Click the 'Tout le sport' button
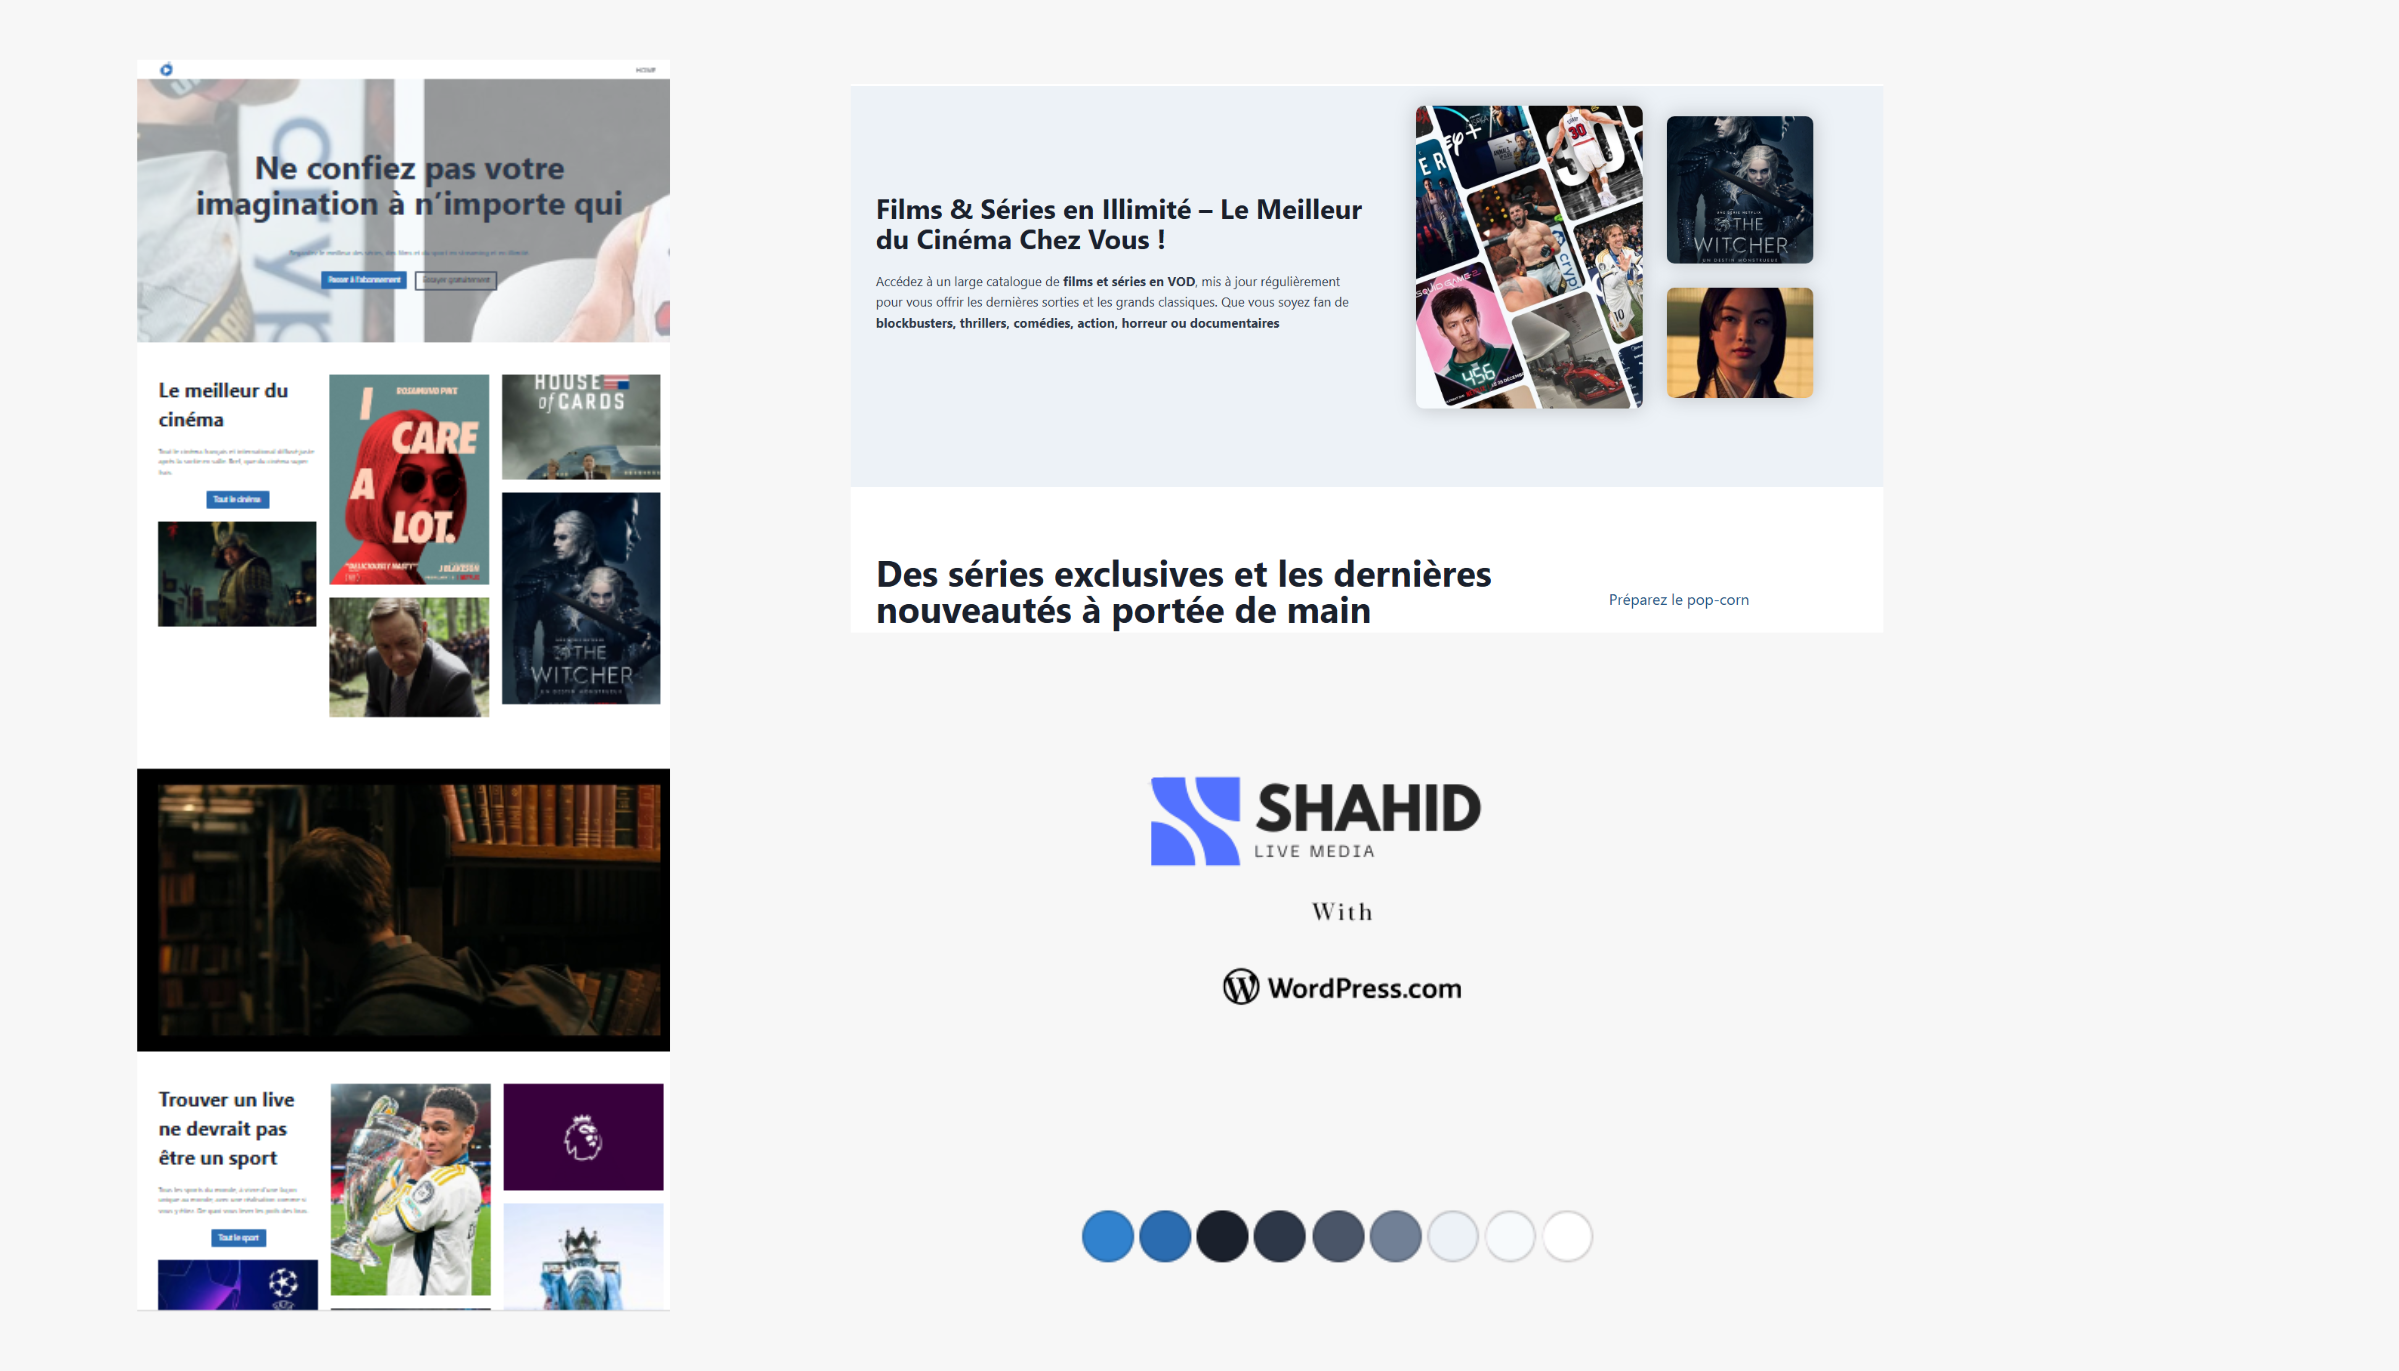Image resolution: width=2399 pixels, height=1371 pixels. pos(238,1237)
